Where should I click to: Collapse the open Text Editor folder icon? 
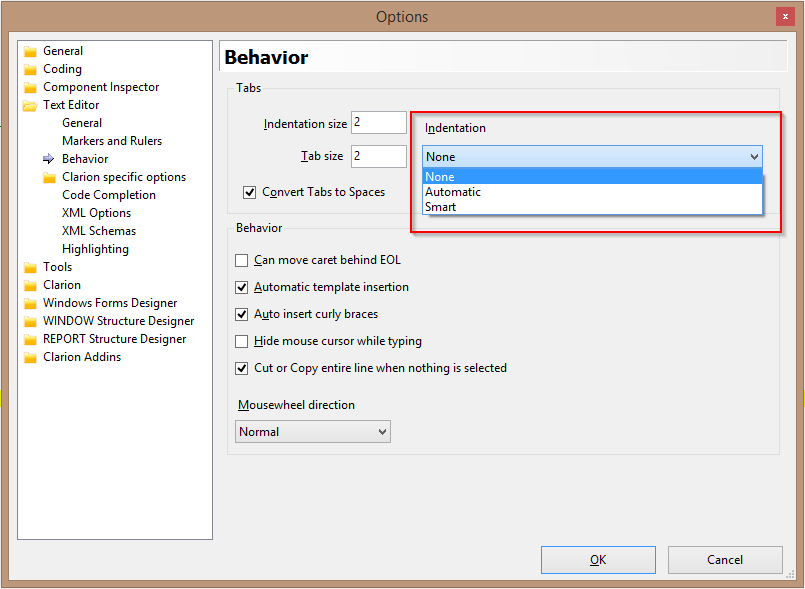coord(30,106)
